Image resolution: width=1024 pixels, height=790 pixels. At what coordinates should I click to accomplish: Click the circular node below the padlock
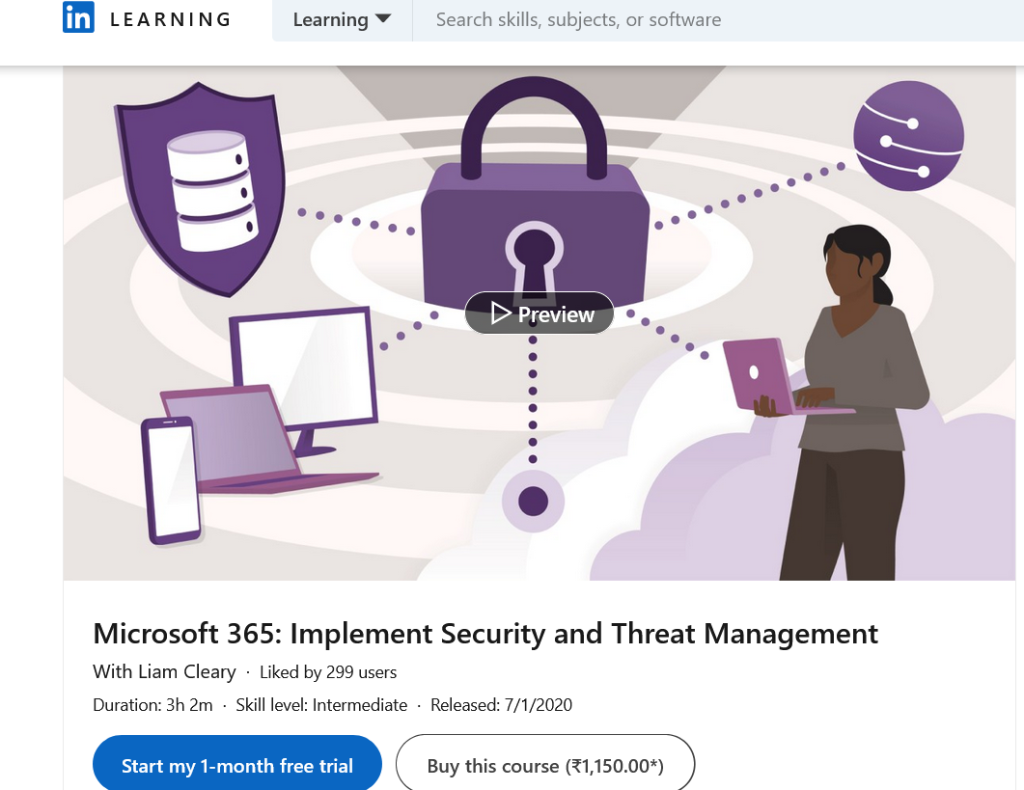click(533, 500)
